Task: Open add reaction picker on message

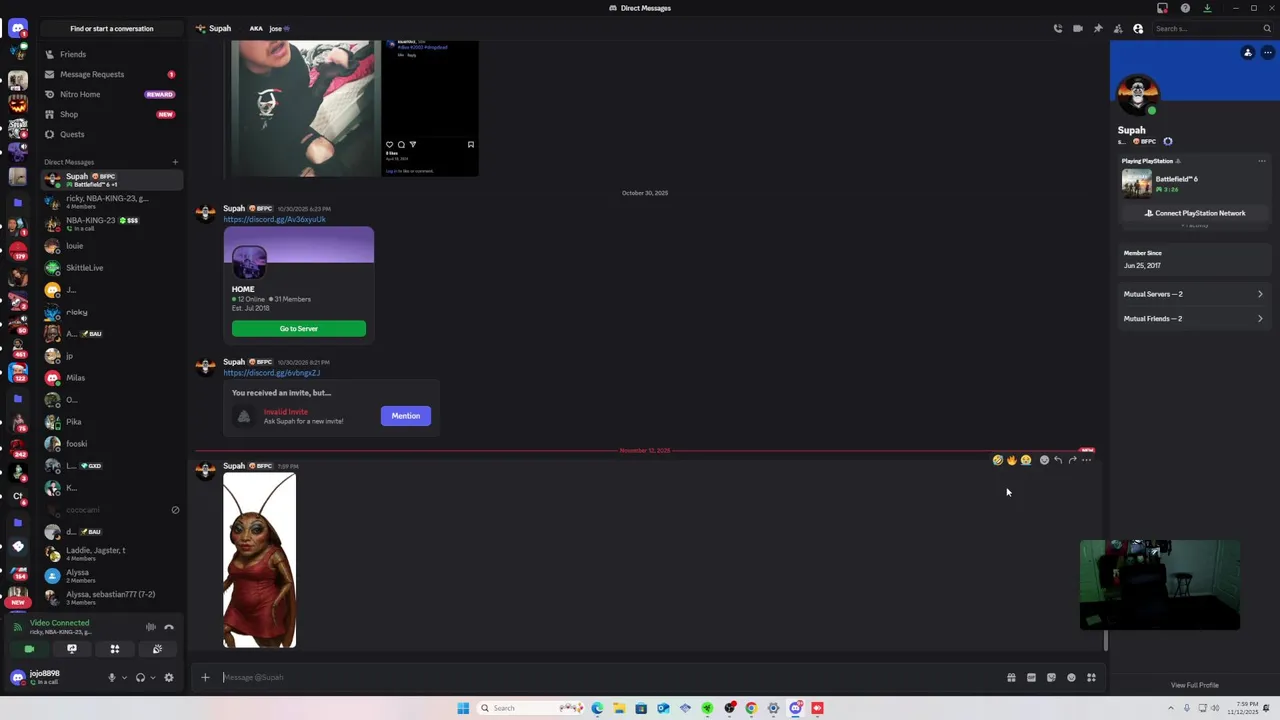Action: [x=1044, y=460]
